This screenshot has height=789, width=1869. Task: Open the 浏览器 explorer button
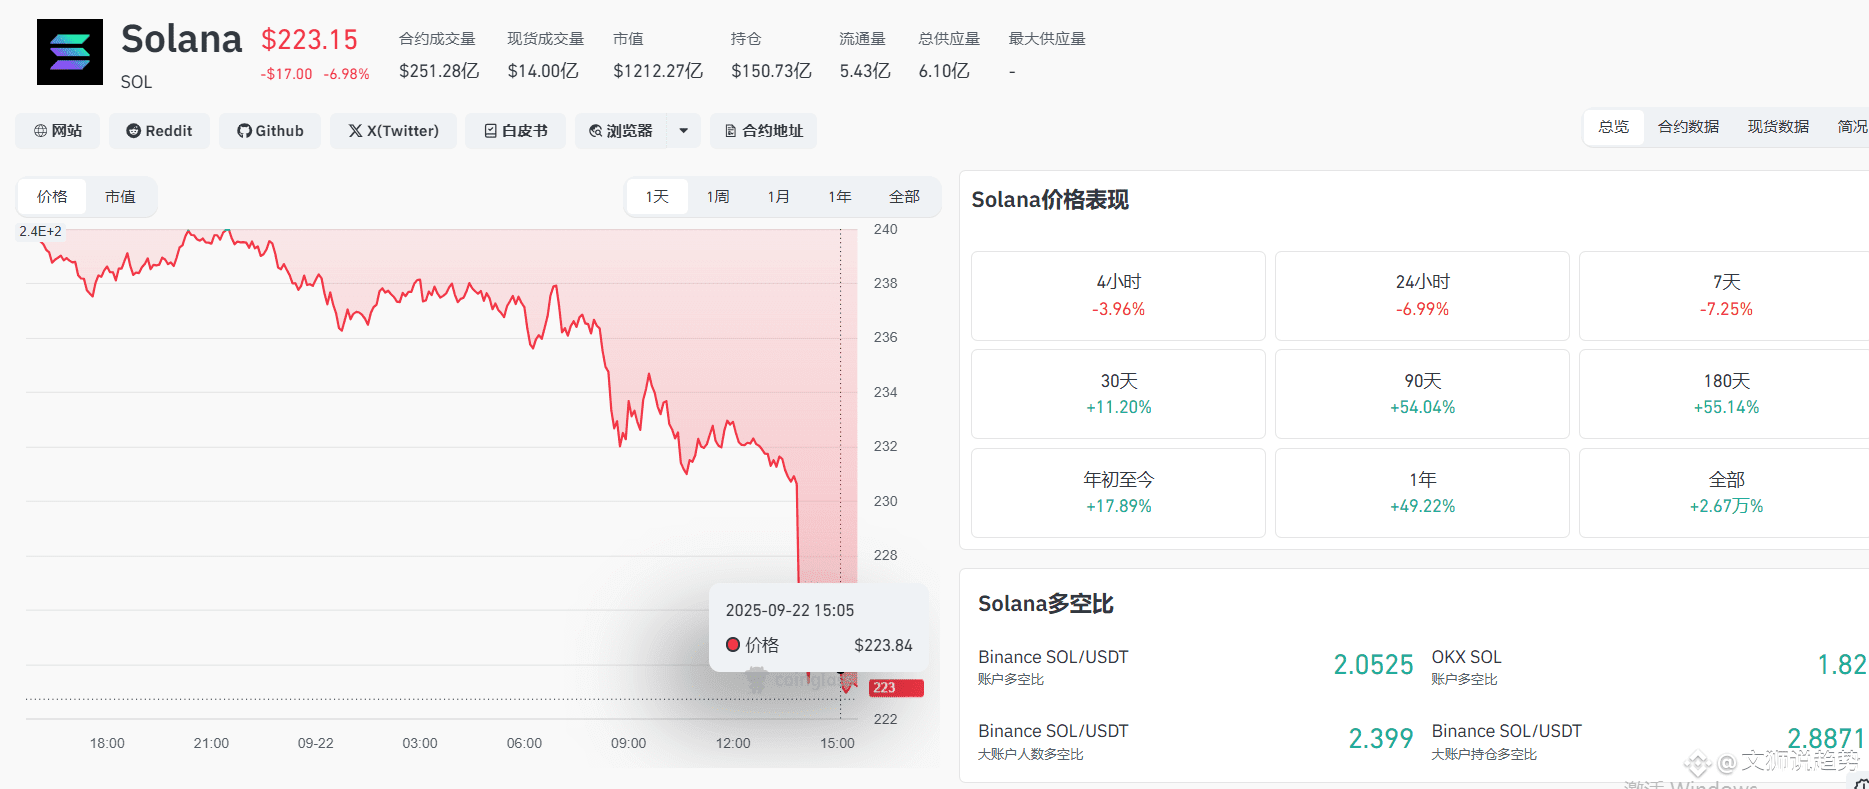click(x=620, y=131)
